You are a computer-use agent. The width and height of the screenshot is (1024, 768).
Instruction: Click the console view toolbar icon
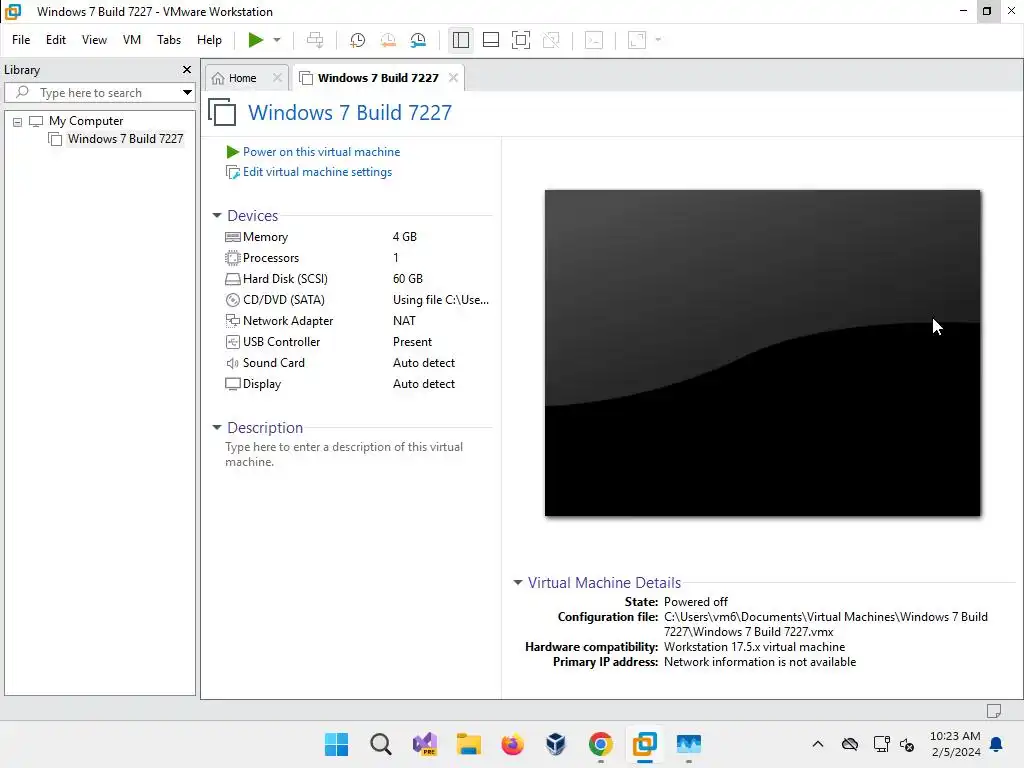(x=594, y=40)
